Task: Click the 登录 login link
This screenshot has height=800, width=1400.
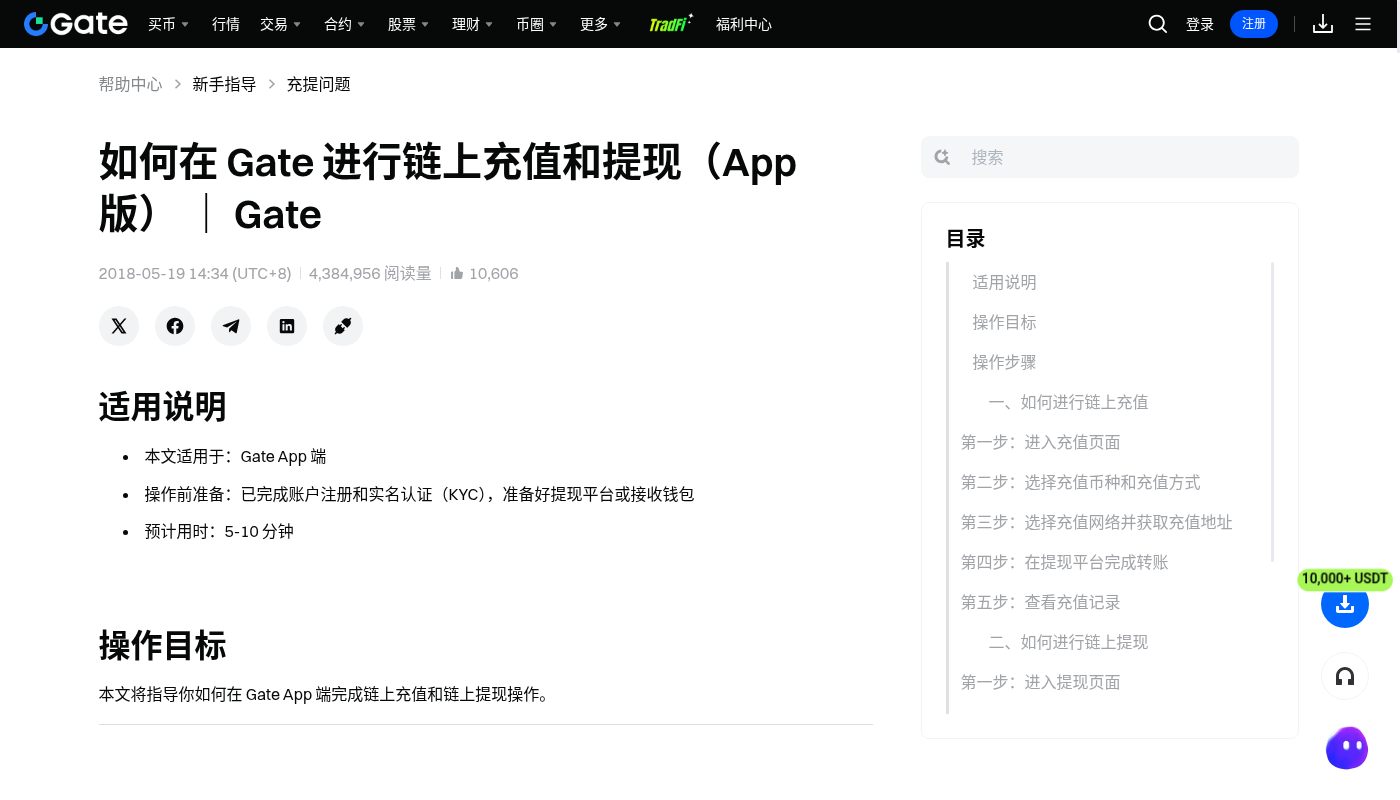Action: (1200, 24)
